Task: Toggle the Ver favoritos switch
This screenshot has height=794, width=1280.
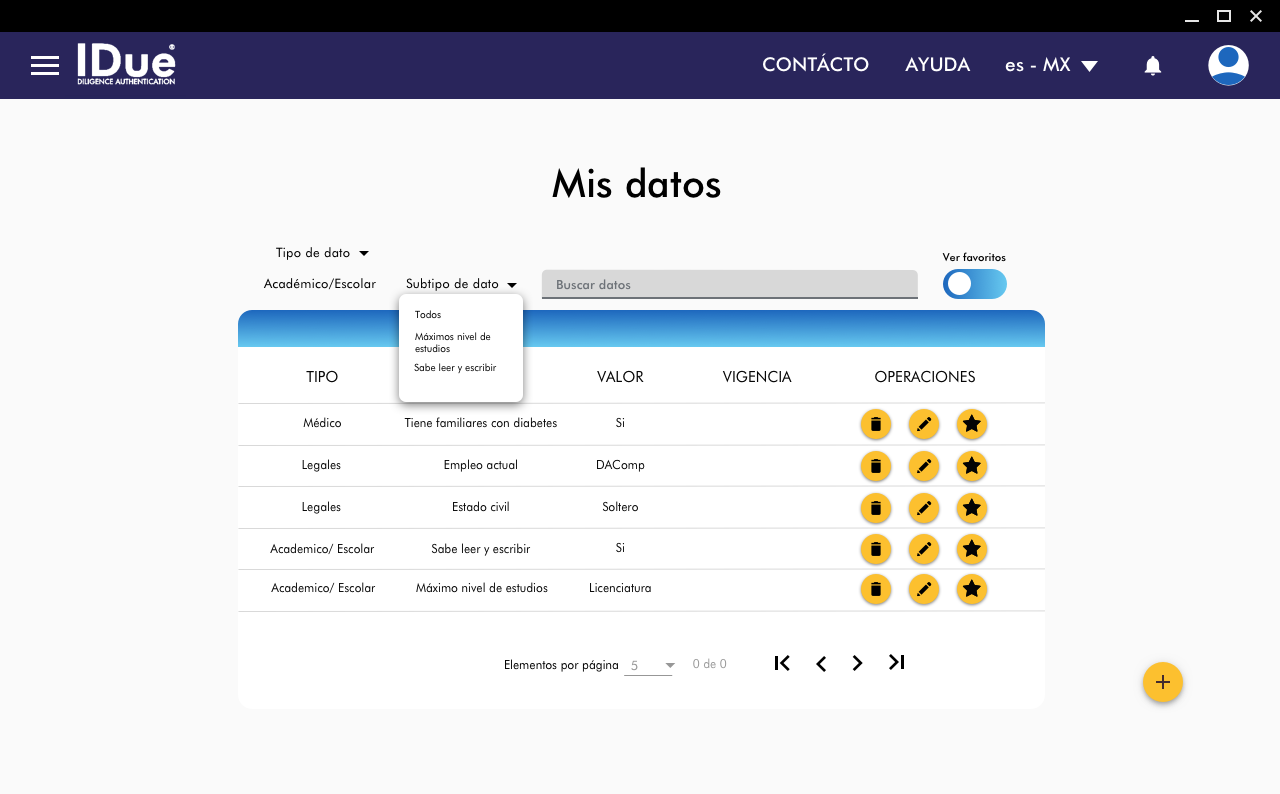Action: point(974,284)
